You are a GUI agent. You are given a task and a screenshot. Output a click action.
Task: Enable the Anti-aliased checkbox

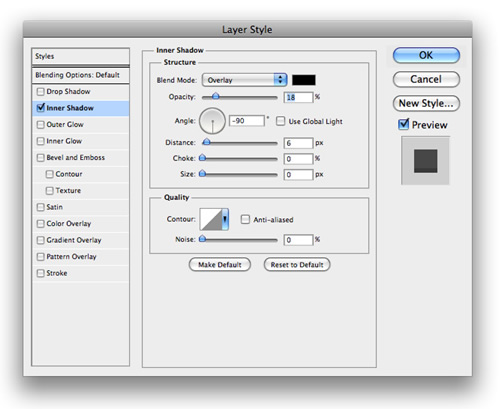tap(245, 219)
